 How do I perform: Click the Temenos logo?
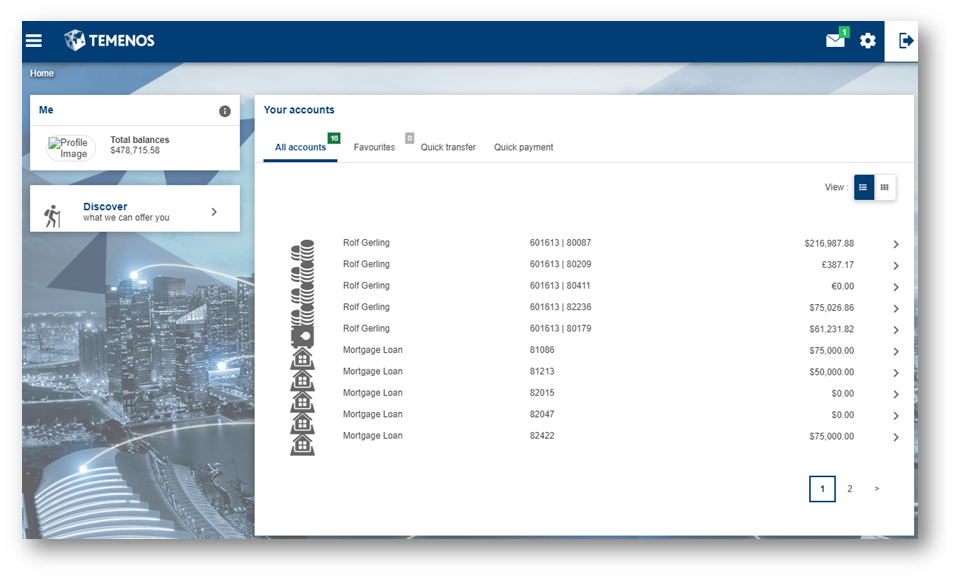coord(109,41)
